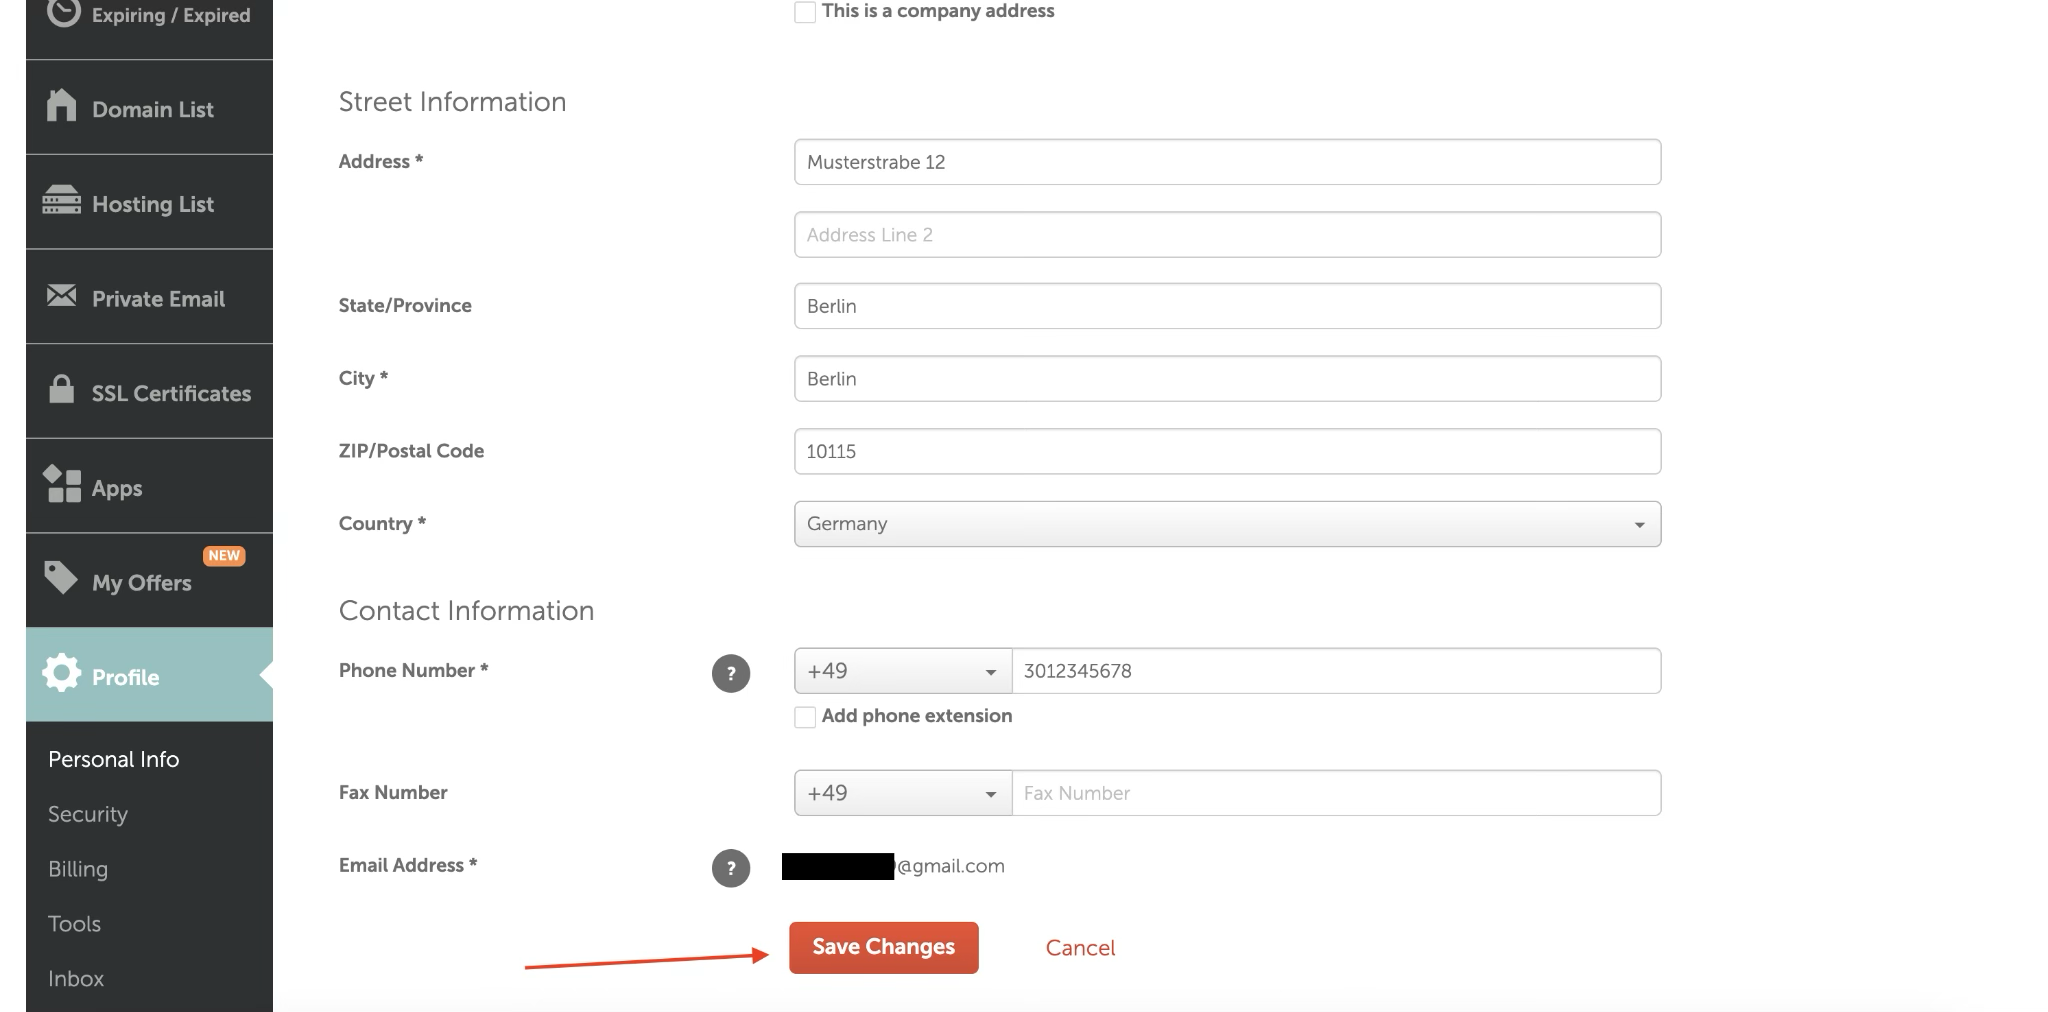Click the Cancel link
This screenshot has width=2048, height=1012.
pyautogui.click(x=1080, y=948)
